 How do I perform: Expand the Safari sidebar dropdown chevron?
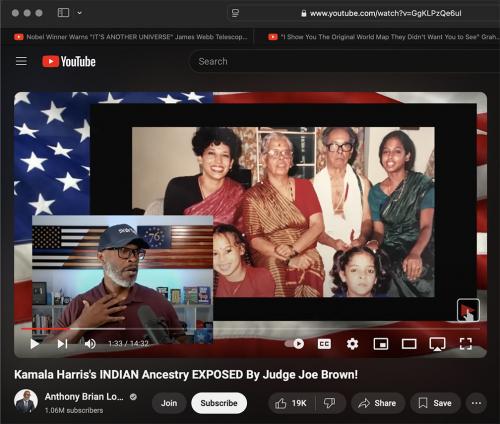click(79, 13)
